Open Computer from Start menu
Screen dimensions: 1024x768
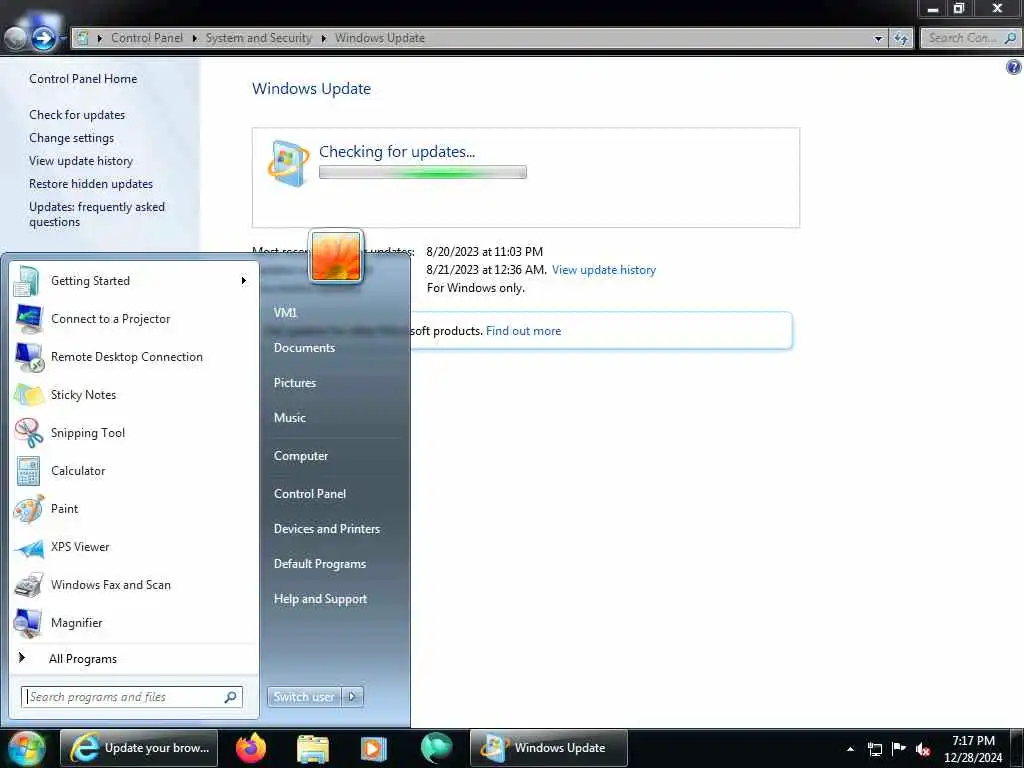click(x=301, y=456)
